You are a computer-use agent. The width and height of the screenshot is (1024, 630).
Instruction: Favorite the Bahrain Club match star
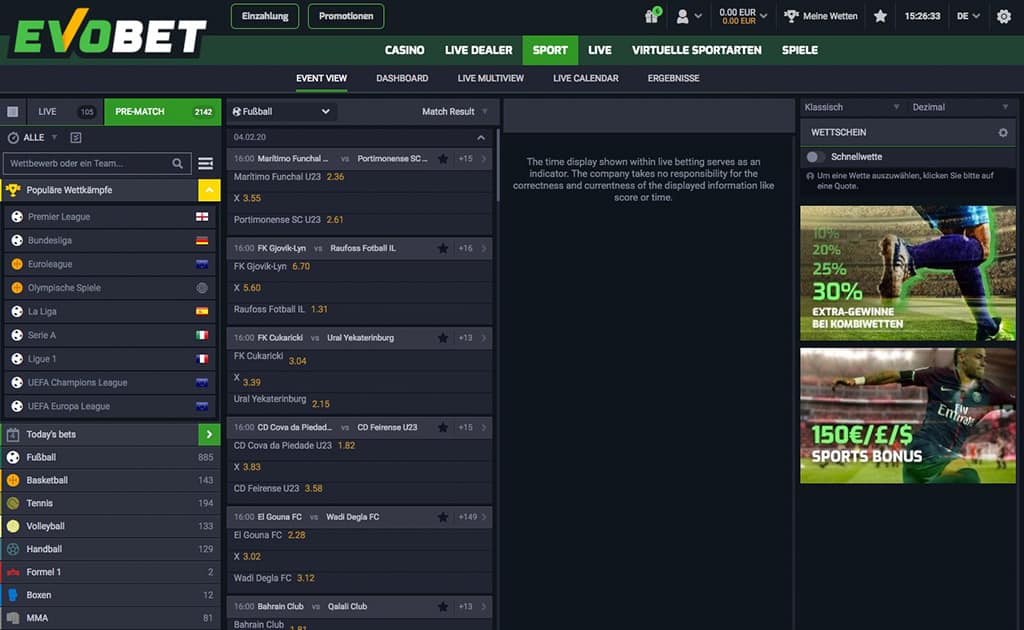443,606
